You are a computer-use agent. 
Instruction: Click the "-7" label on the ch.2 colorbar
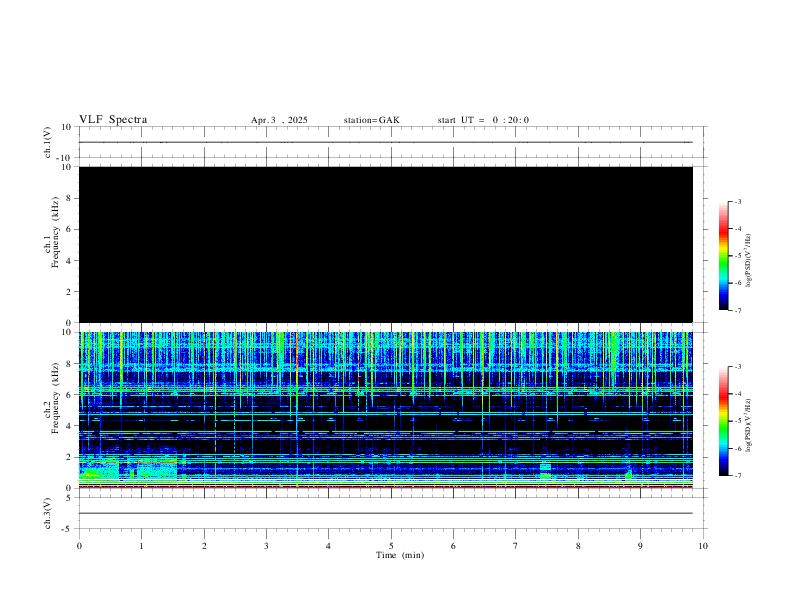click(737, 476)
